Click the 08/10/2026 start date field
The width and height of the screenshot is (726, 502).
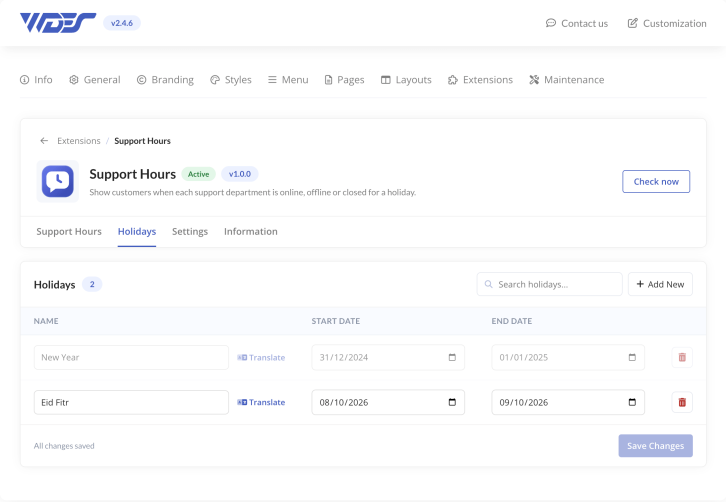click(x=388, y=402)
